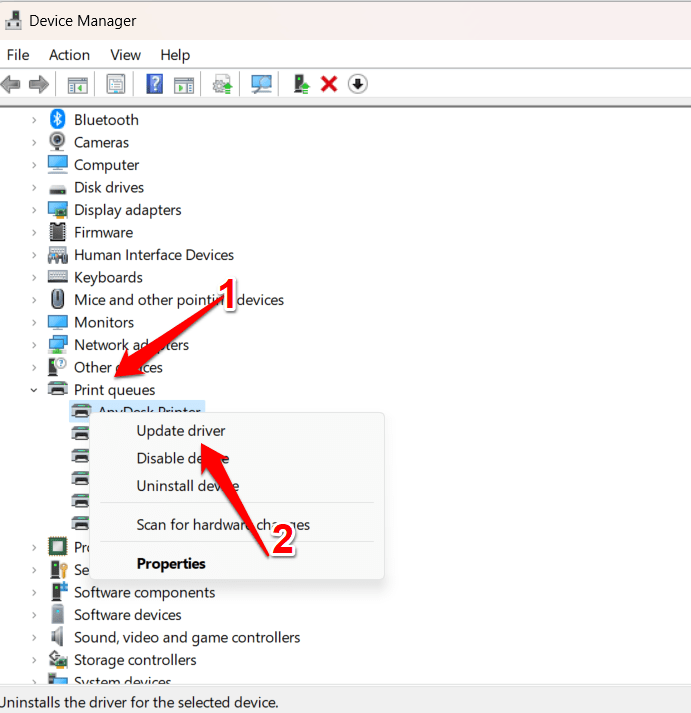Expand the Keyboards category
The image size is (691, 713).
coord(34,277)
